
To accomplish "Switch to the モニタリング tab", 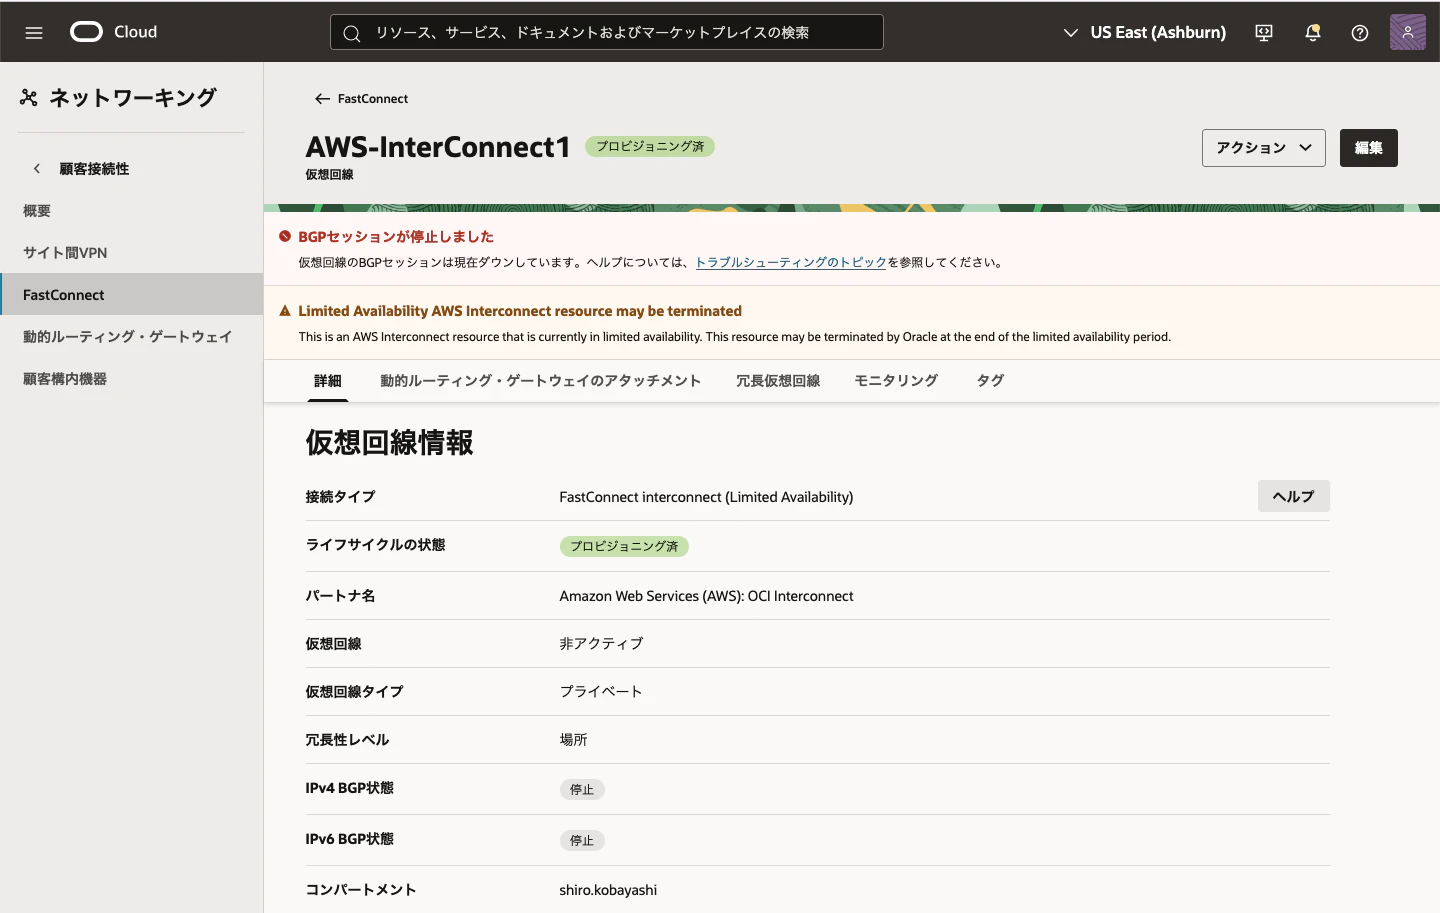I will (x=896, y=381).
